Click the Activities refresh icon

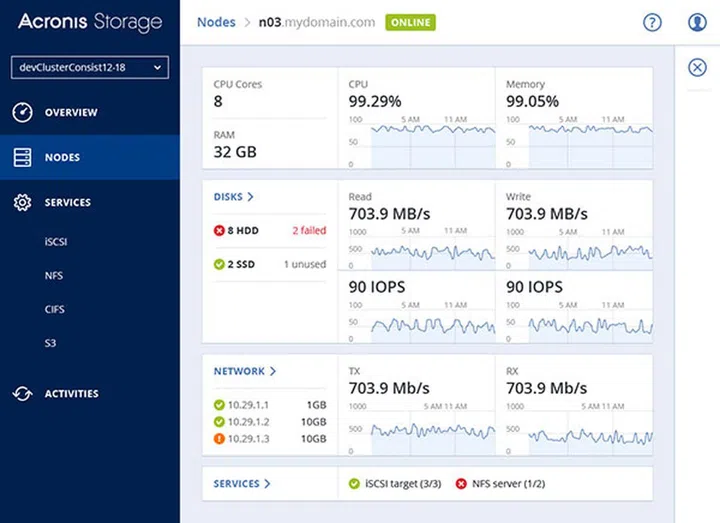pos(22,394)
